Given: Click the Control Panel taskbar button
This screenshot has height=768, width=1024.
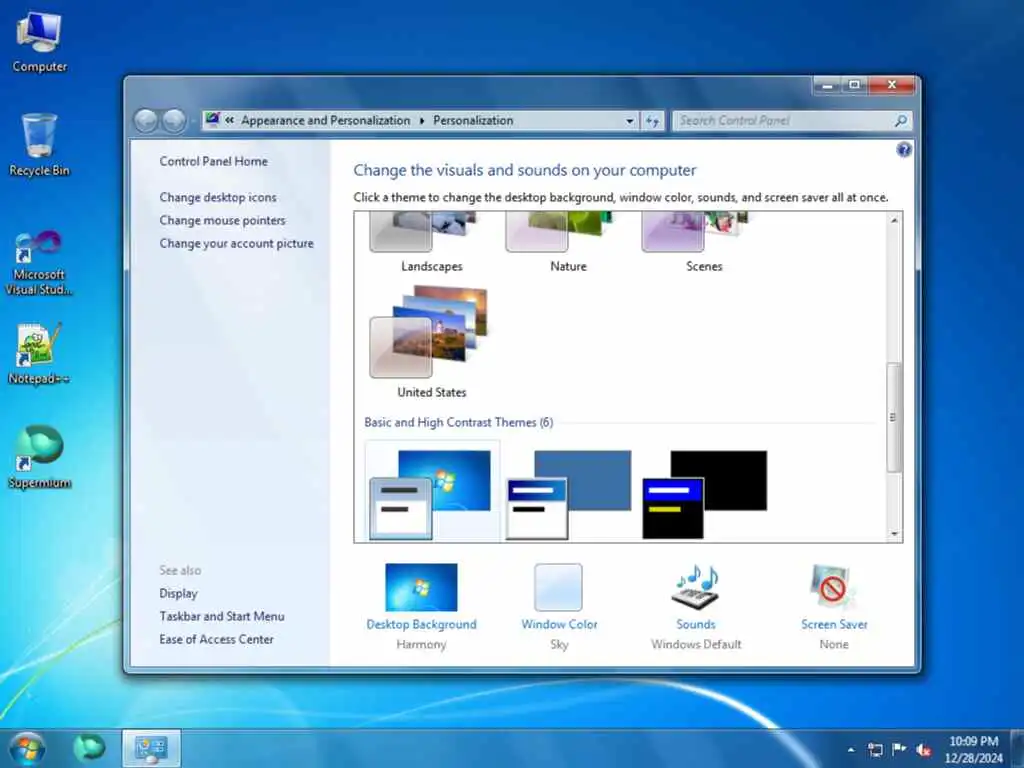Looking at the screenshot, I should [x=151, y=748].
